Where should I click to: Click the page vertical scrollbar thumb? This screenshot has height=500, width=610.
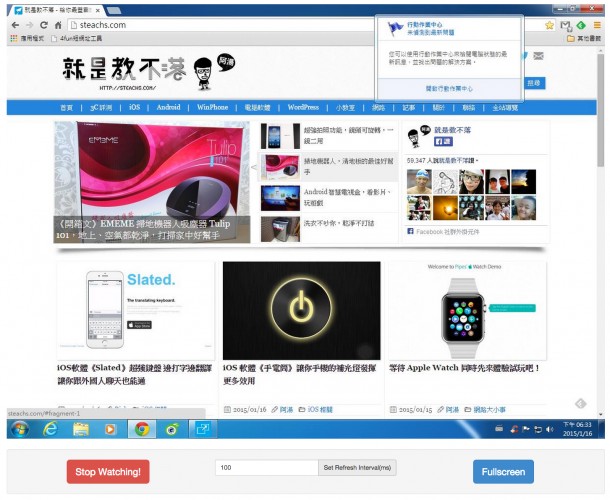coord(601,110)
